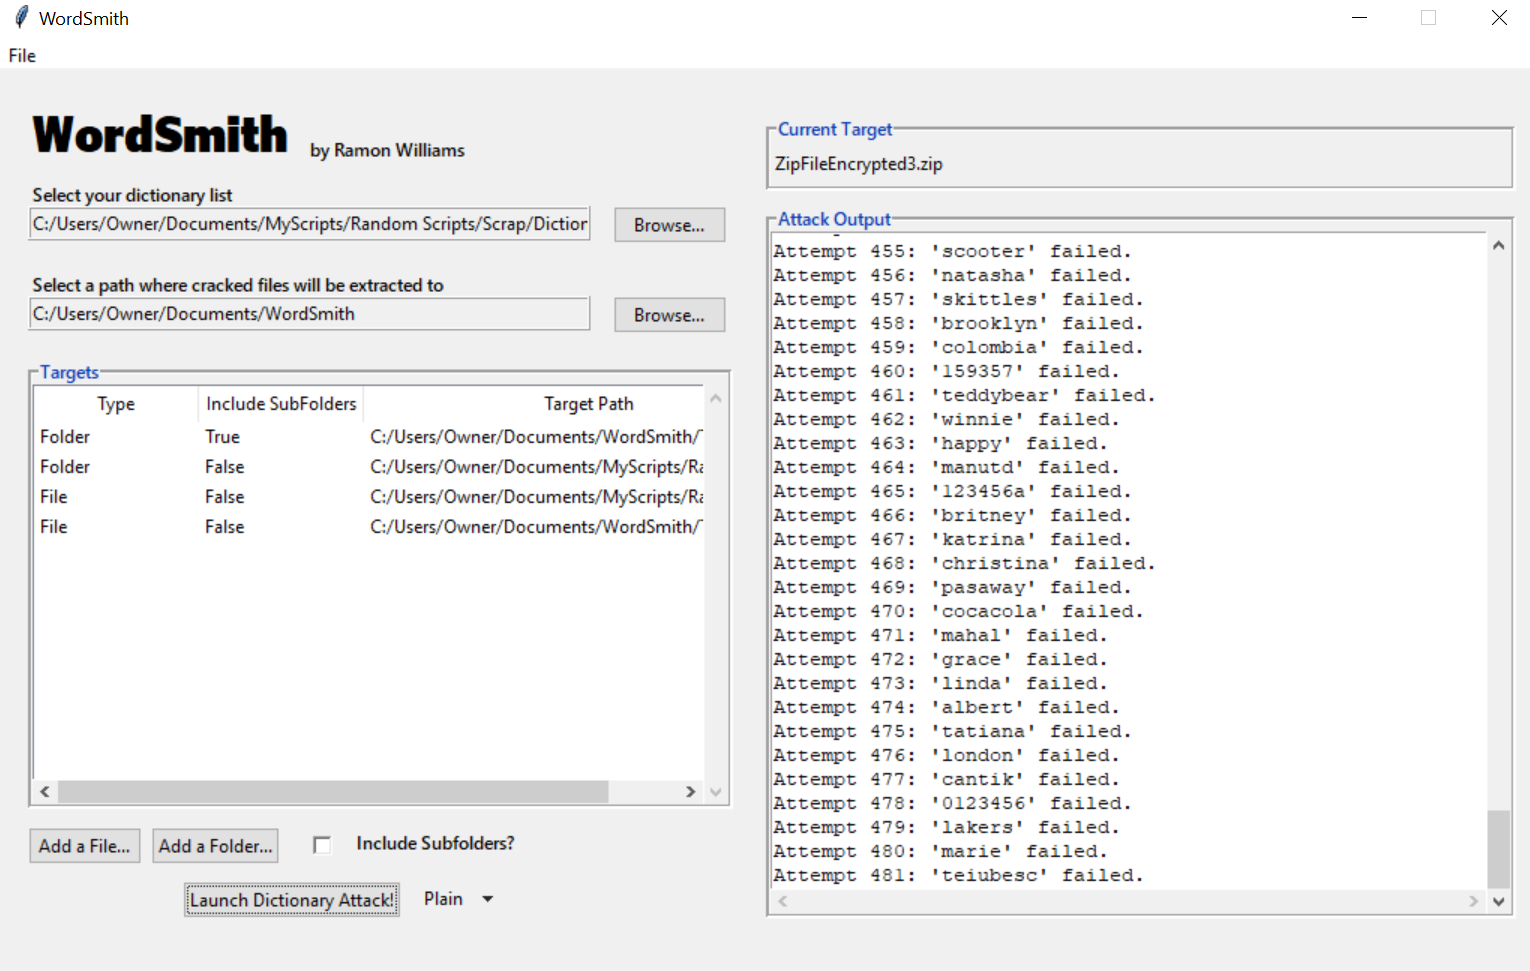The image size is (1530, 971).
Task: Click the Attempt 476 'london' line
Action: [946, 755]
